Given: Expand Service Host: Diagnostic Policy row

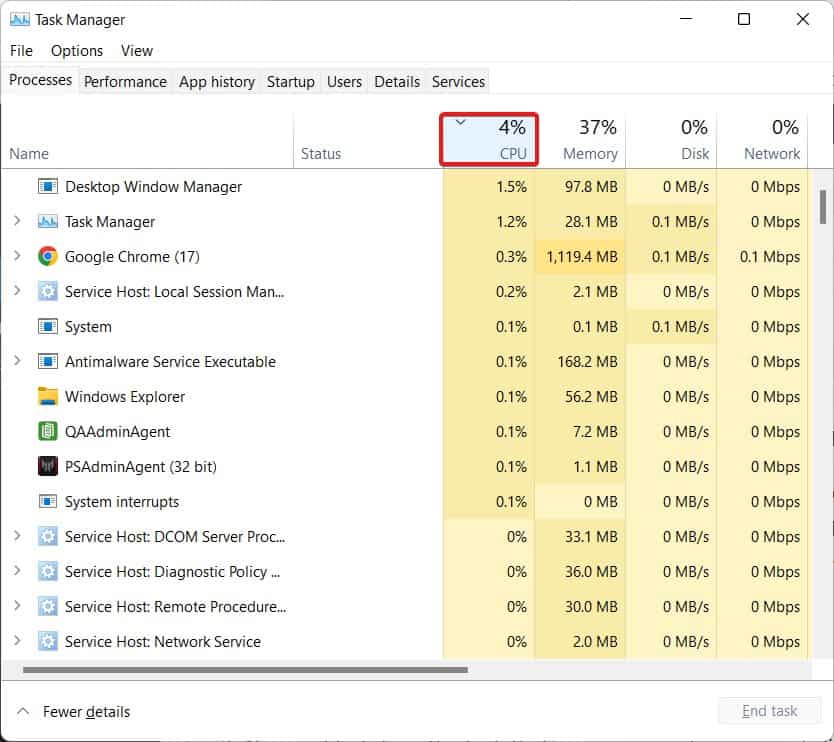Looking at the screenshot, I should point(17,571).
